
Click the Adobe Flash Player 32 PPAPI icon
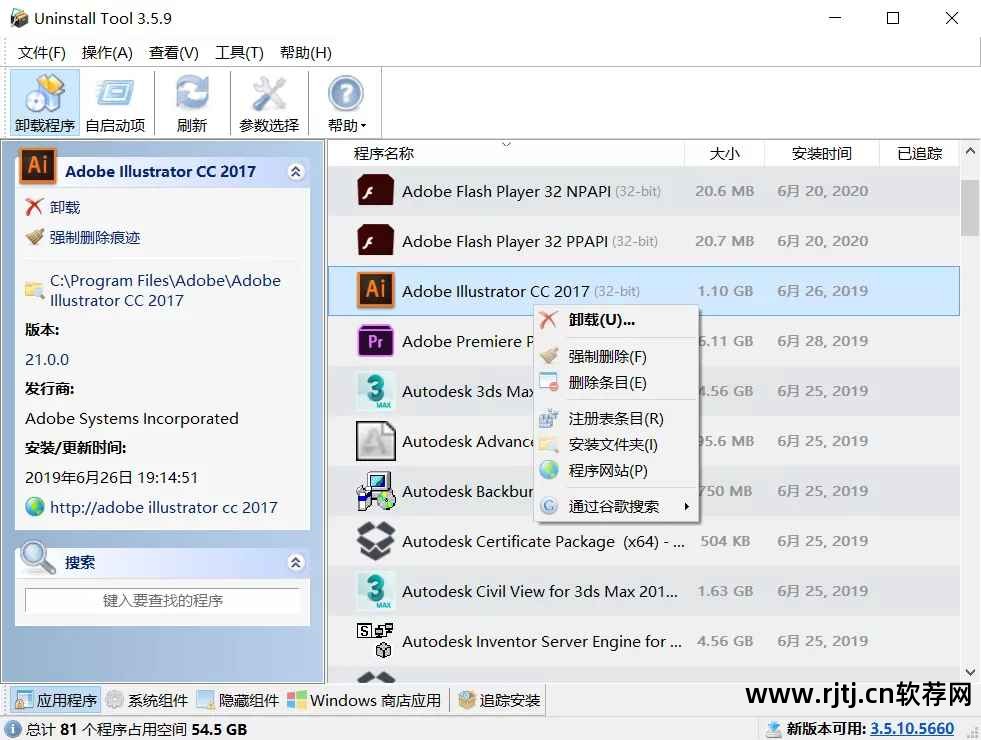pyautogui.click(x=375, y=241)
